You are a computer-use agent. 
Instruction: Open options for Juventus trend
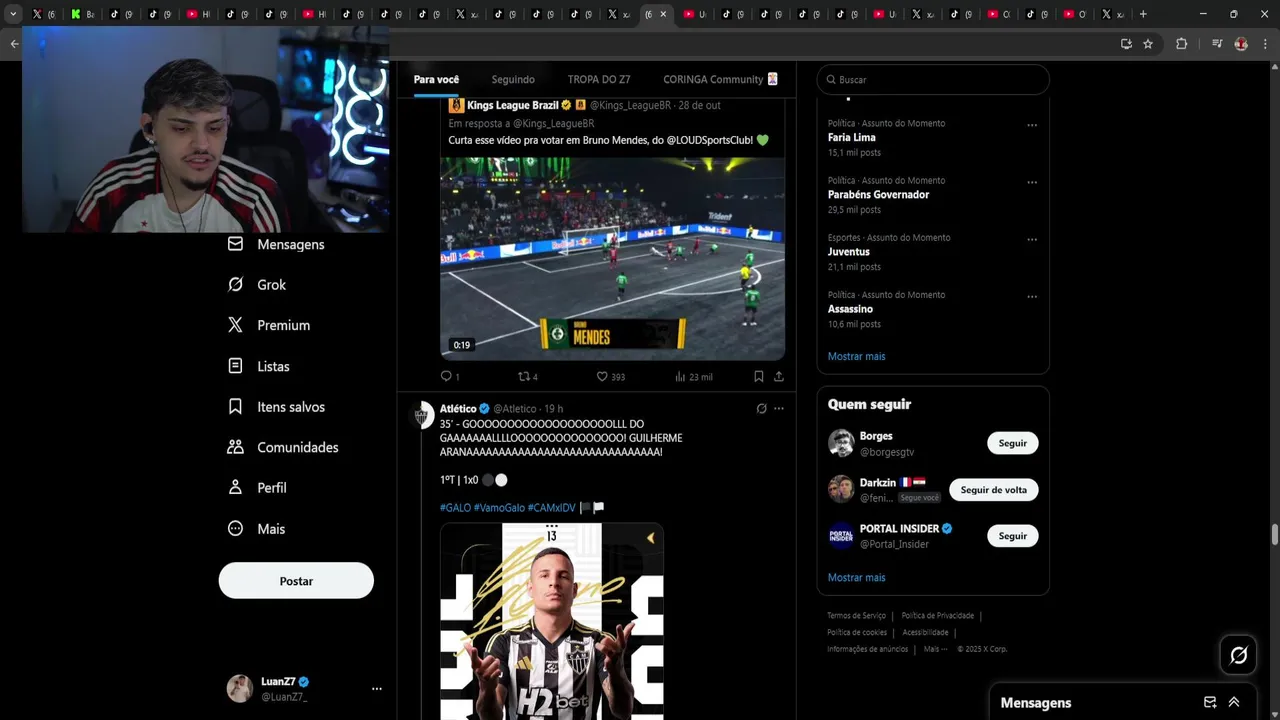pyautogui.click(x=1032, y=239)
